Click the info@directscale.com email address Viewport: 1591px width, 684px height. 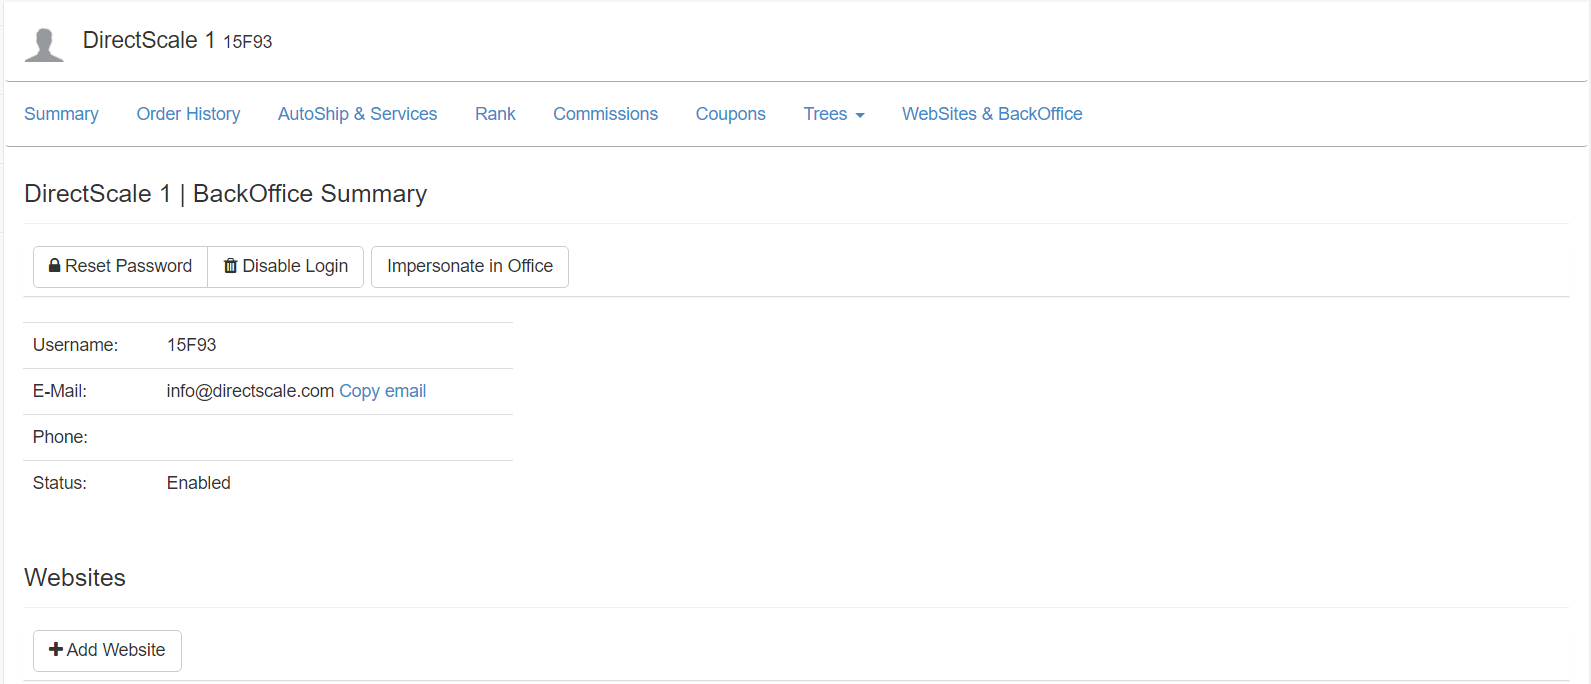pos(250,391)
